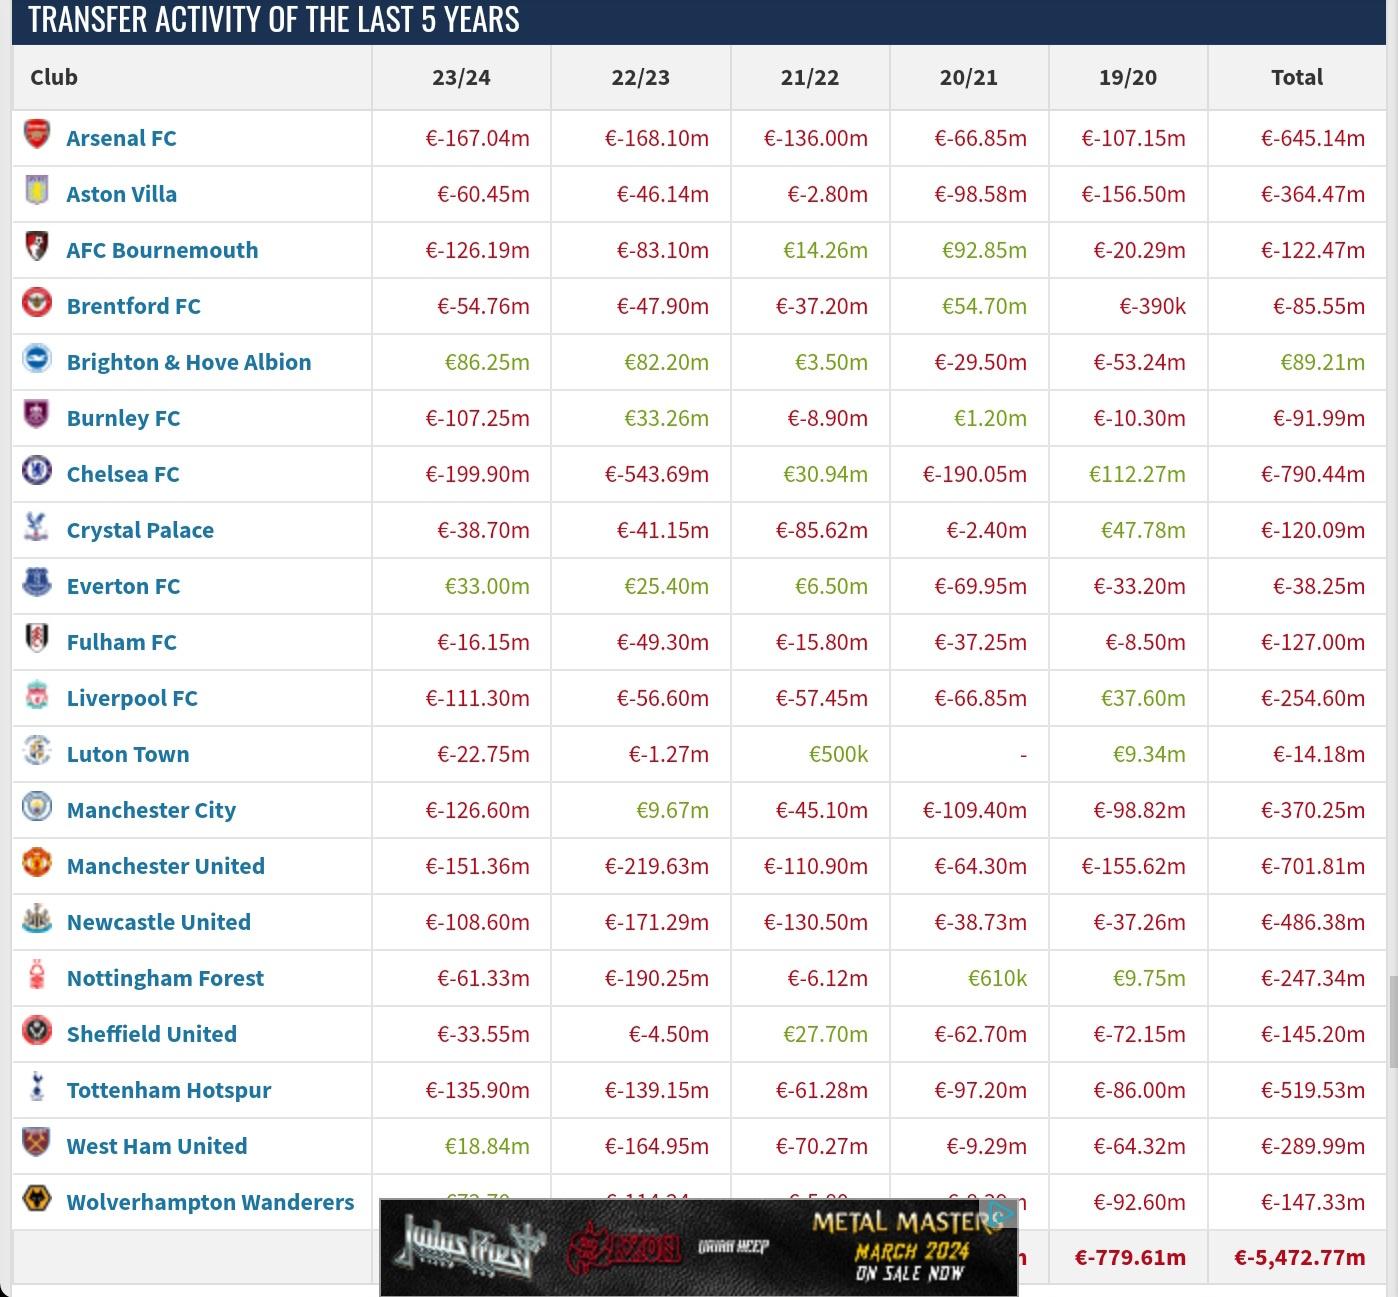
Task: Click the AFC Bournemouth club crest
Action: pos(37,246)
